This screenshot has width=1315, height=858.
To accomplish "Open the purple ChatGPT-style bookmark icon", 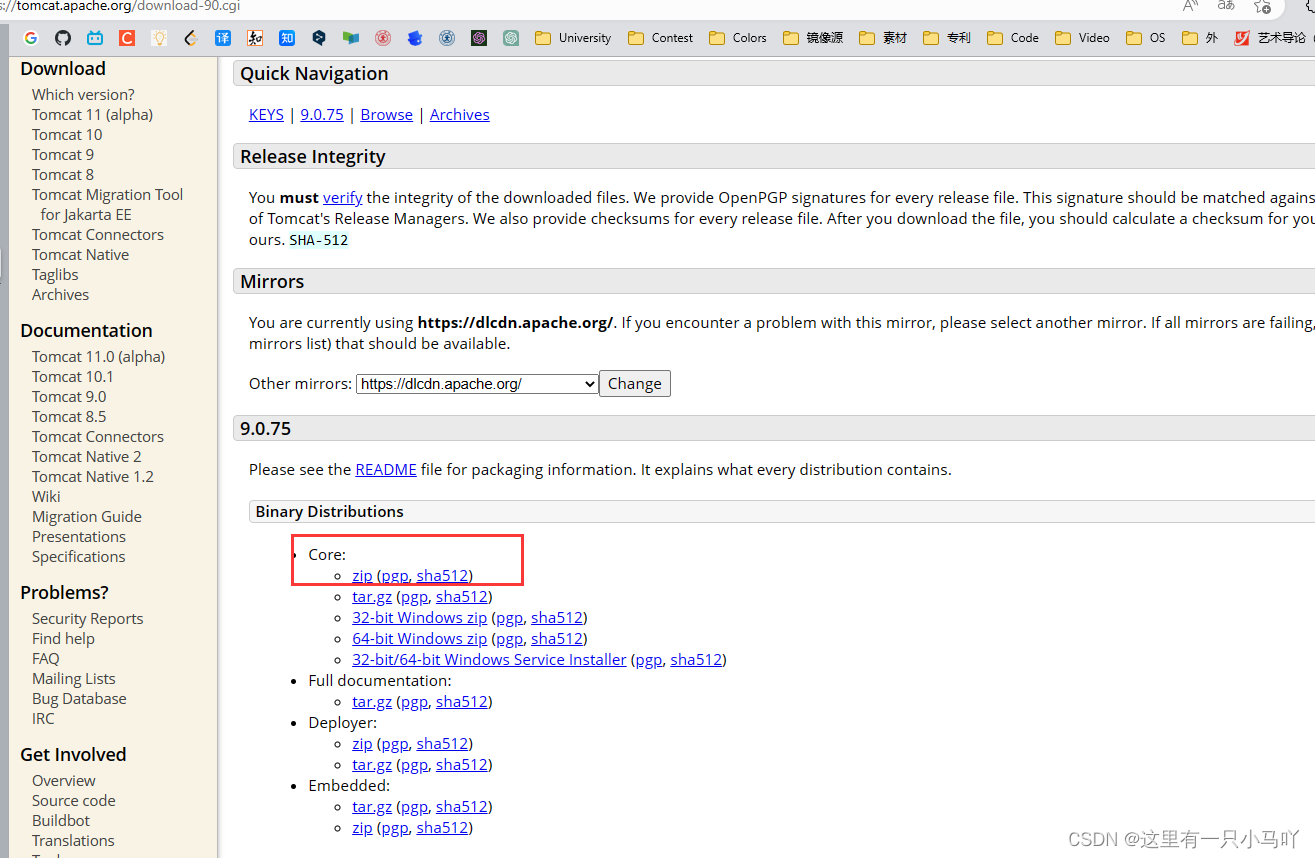I will click(479, 38).
